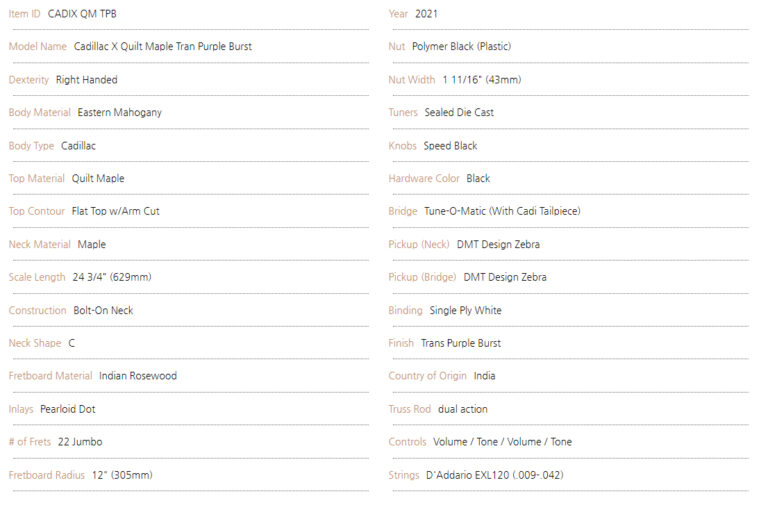
Task: Click the Right Handed dexterity value
Action: click(87, 80)
